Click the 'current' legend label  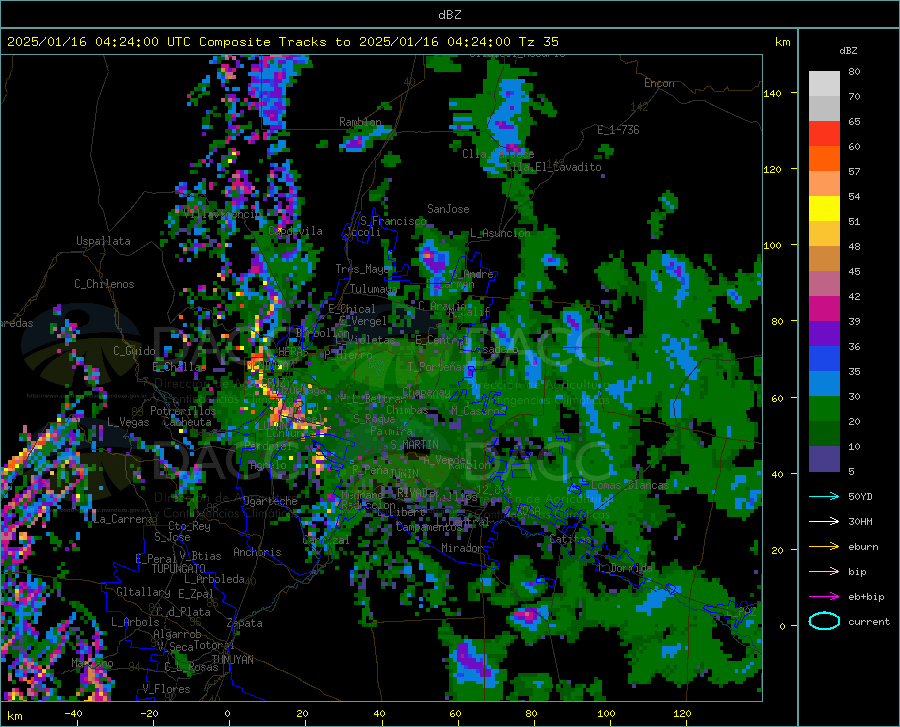click(x=869, y=621)
